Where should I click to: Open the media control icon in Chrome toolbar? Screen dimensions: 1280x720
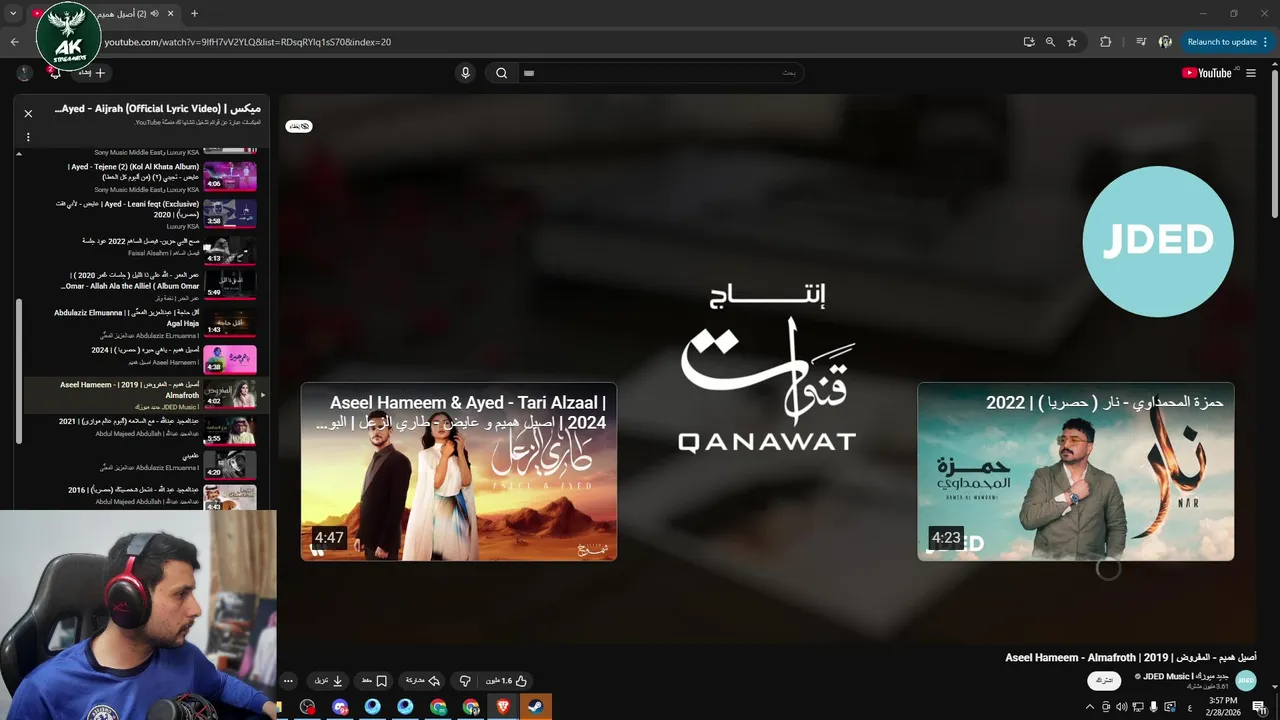click(x=1141, y=42)
